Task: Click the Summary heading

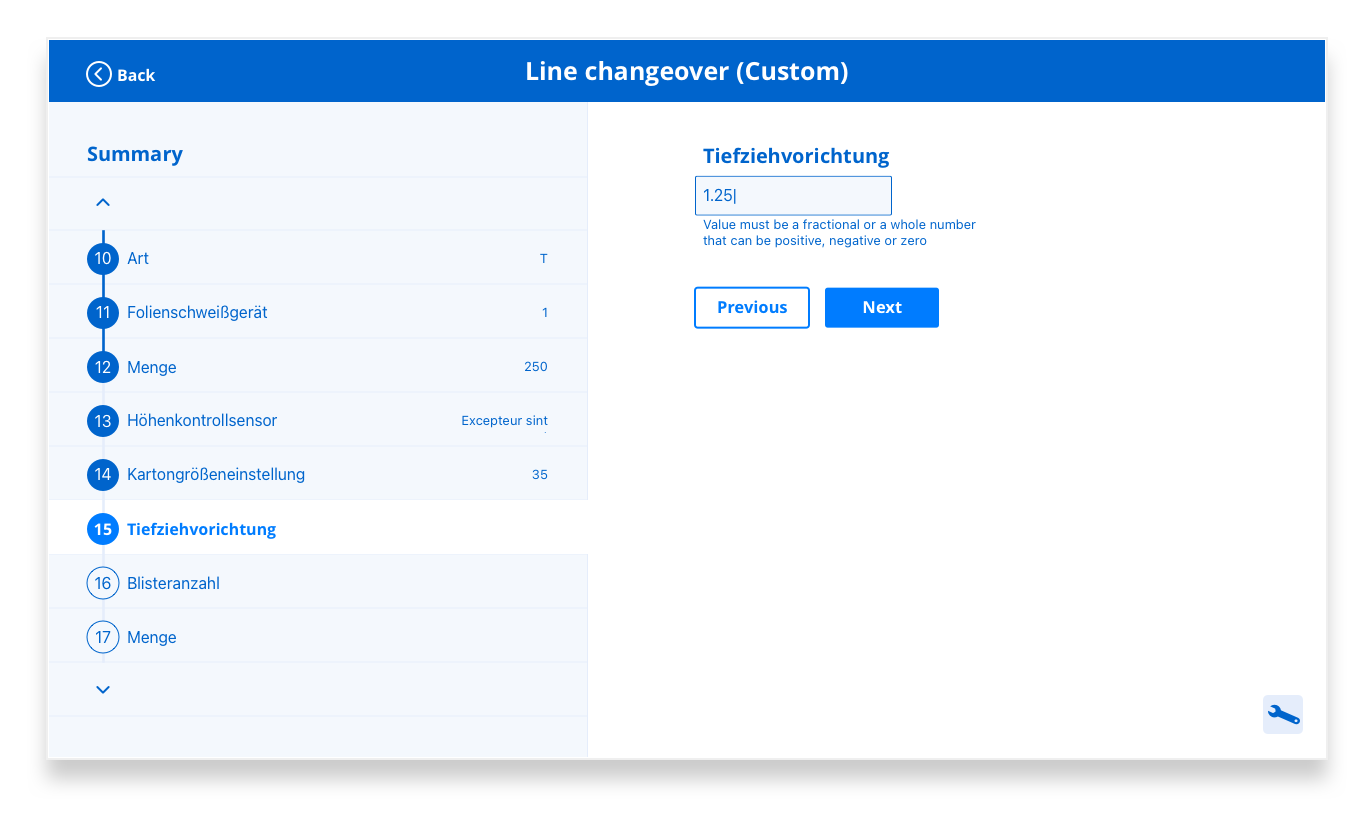Action: pyautogui.click(x=135, y=154)
